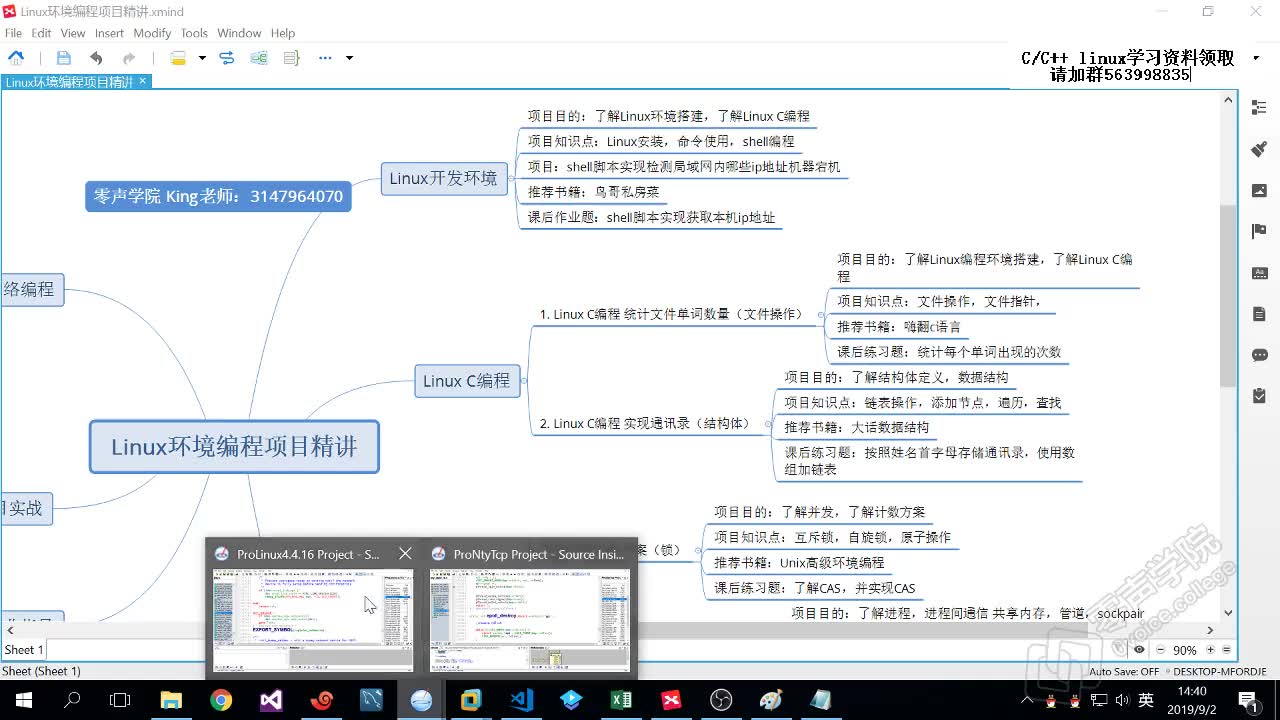Open the Marker panel with flag icon
Image resolution: width=1280 pixels, height=720 pixels.
click(x=1258, y=230)
